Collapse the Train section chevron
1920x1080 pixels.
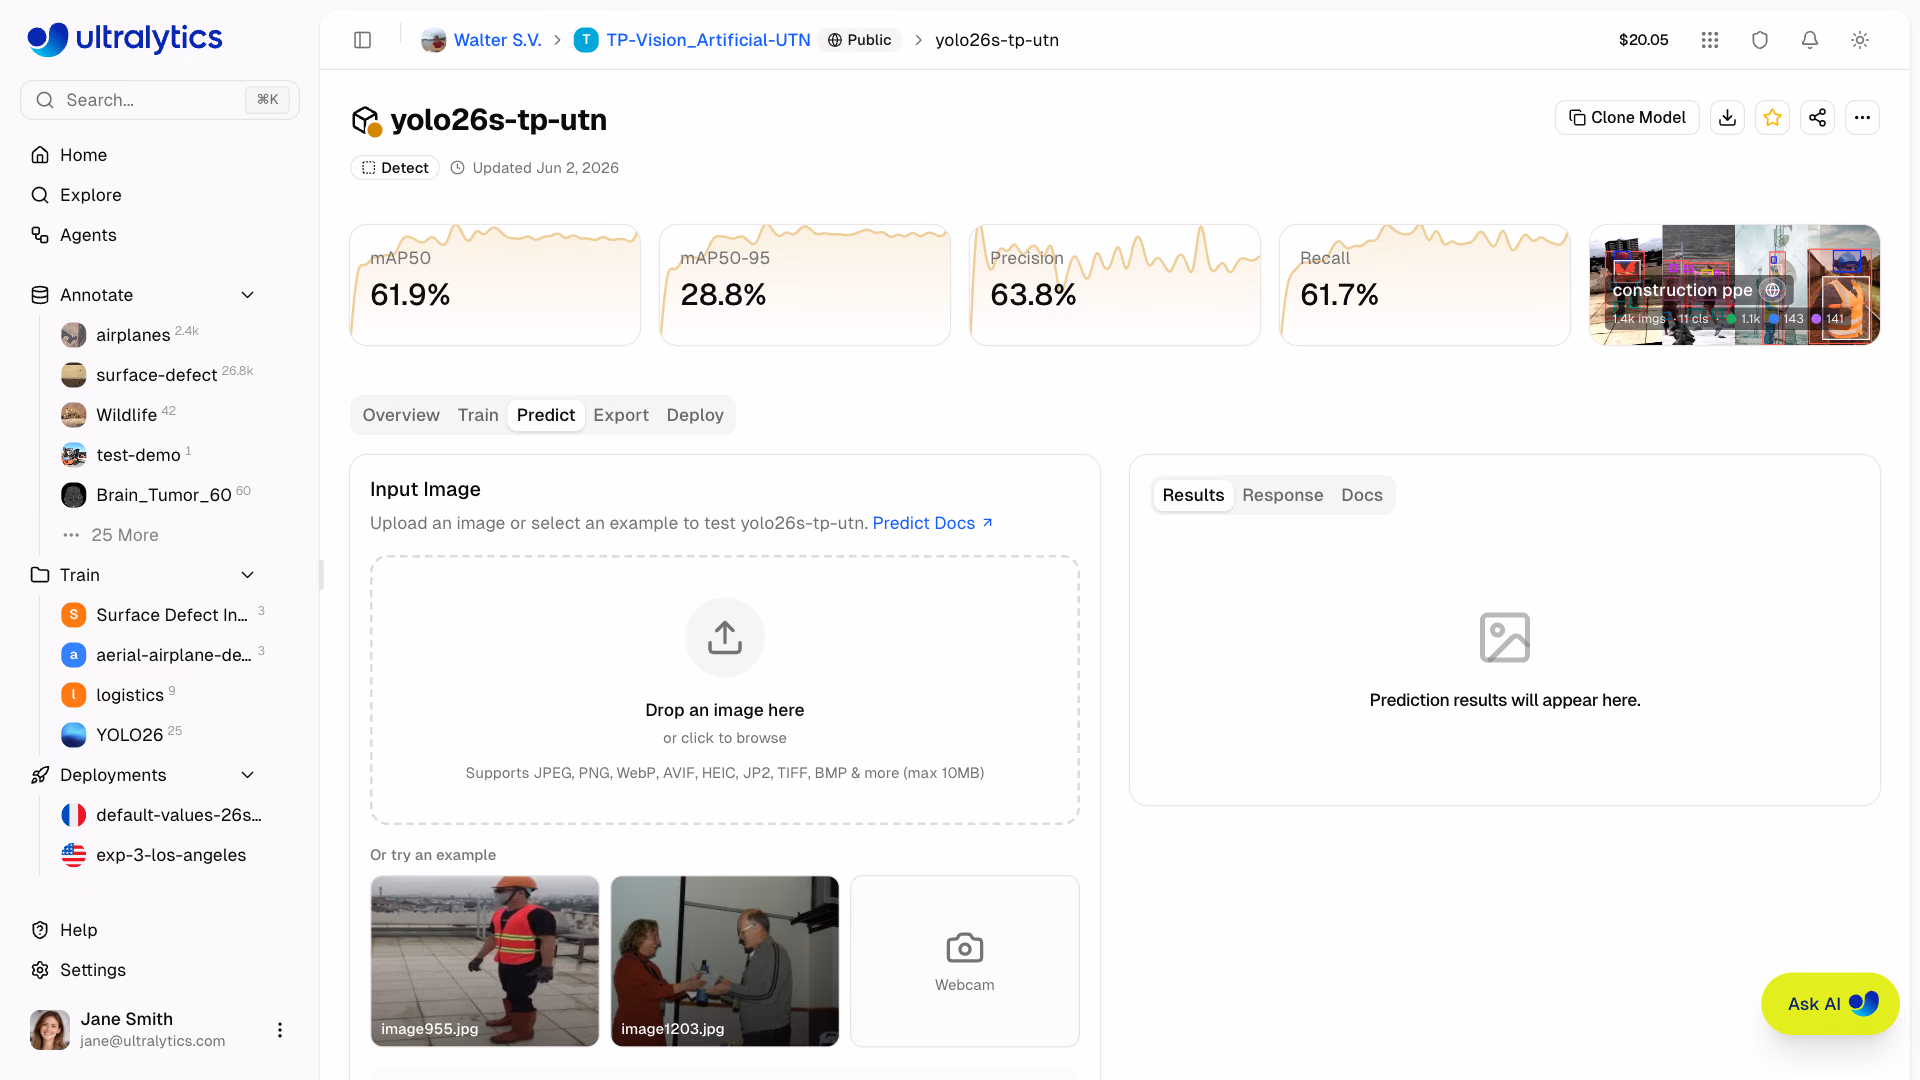tap(248, 575)
